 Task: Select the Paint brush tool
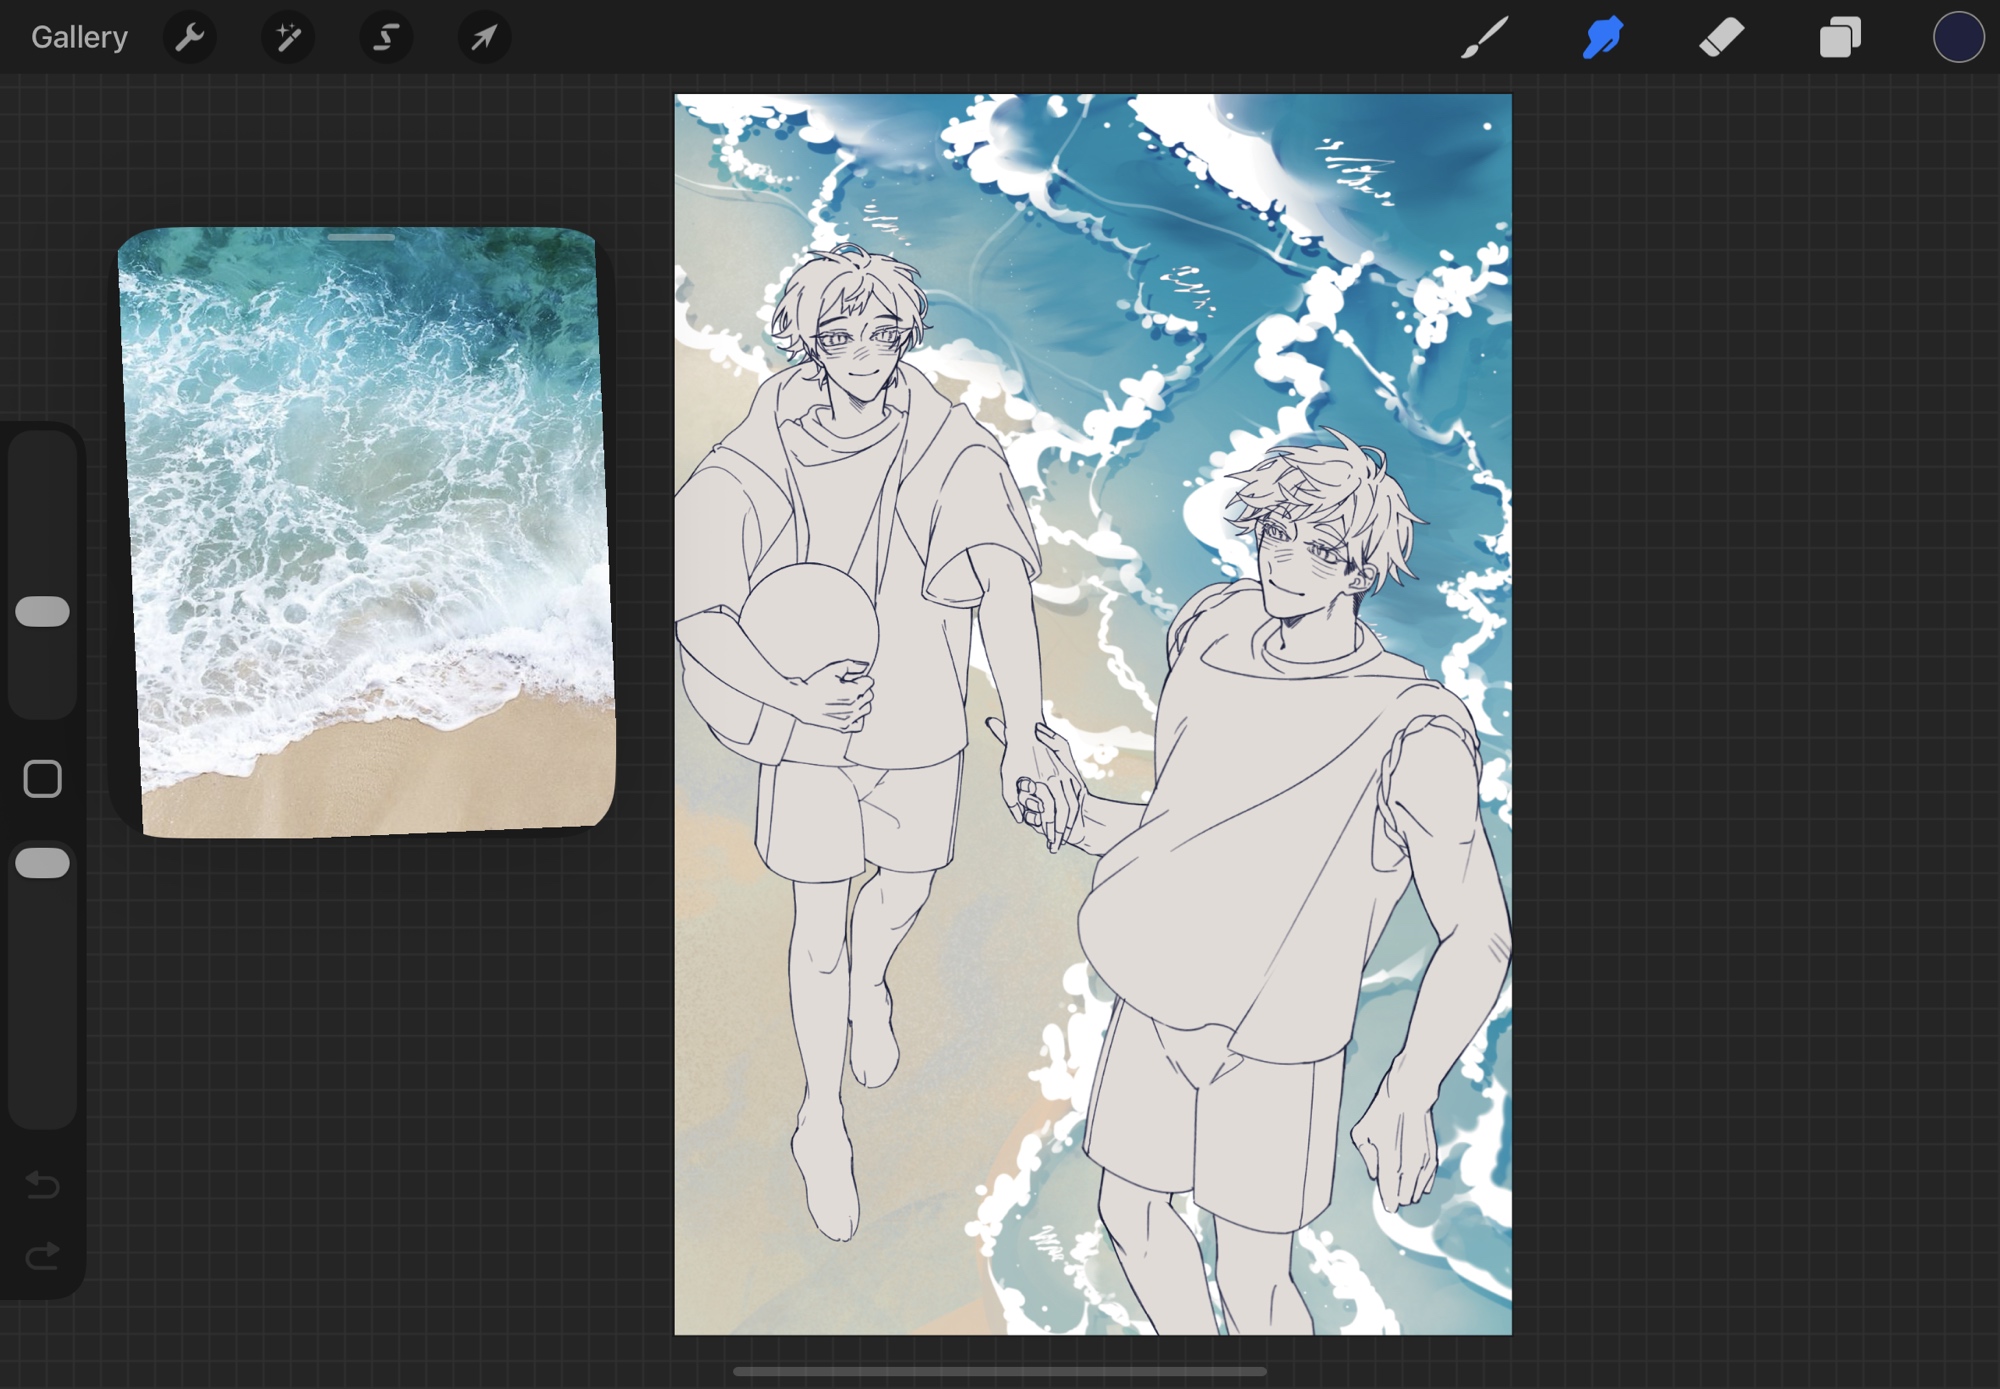pyautogui.click(x=1484, y=37)
